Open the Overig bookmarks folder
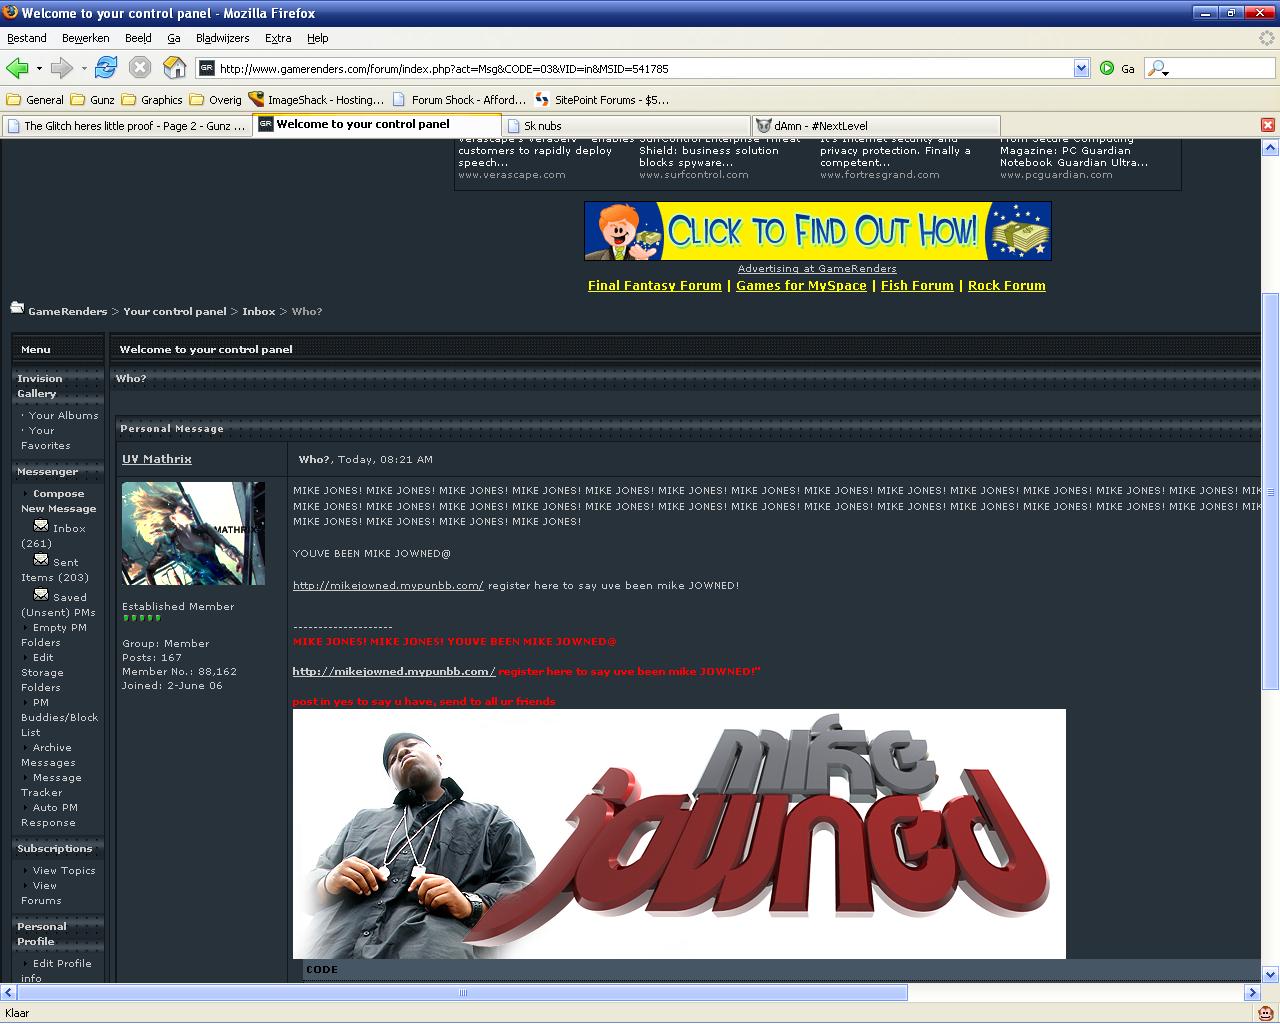1280x1024 pixels. 216,100
